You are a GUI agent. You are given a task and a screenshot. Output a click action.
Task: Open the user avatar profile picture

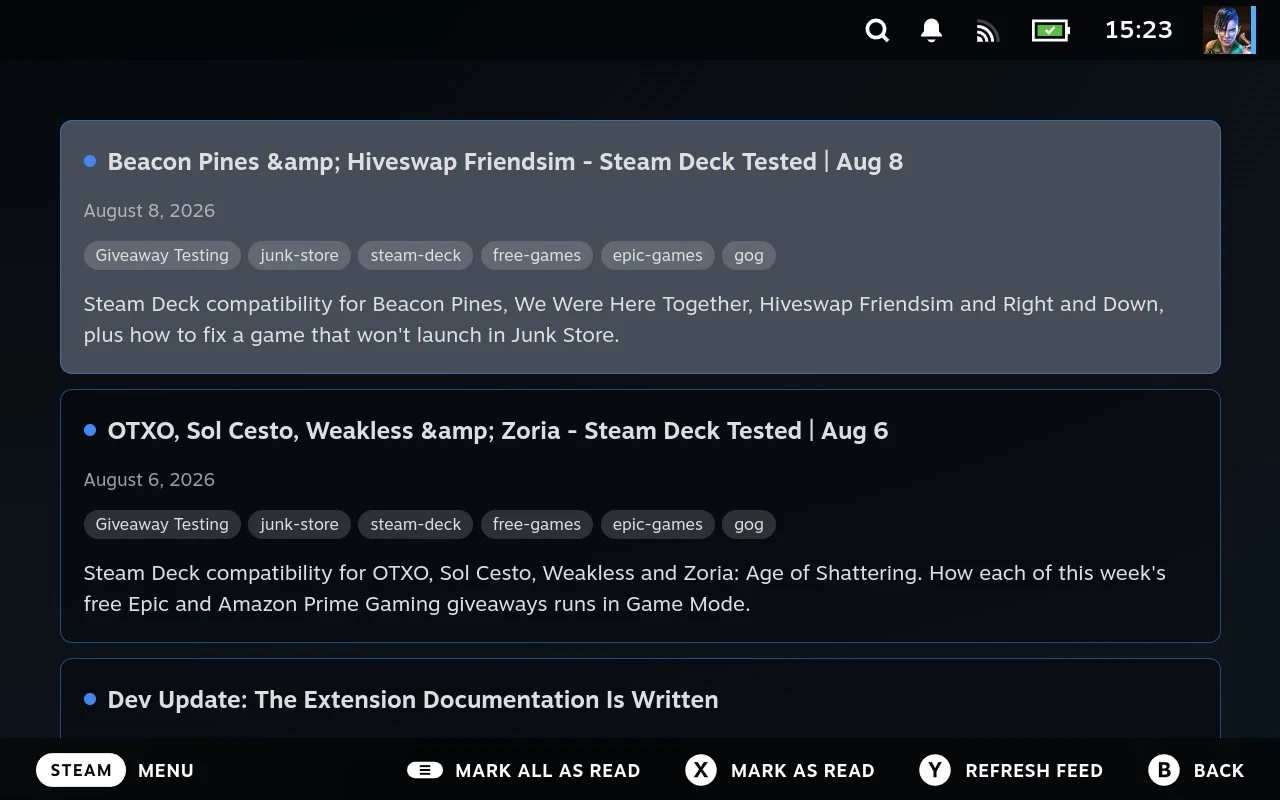[x=1229, y=30]
